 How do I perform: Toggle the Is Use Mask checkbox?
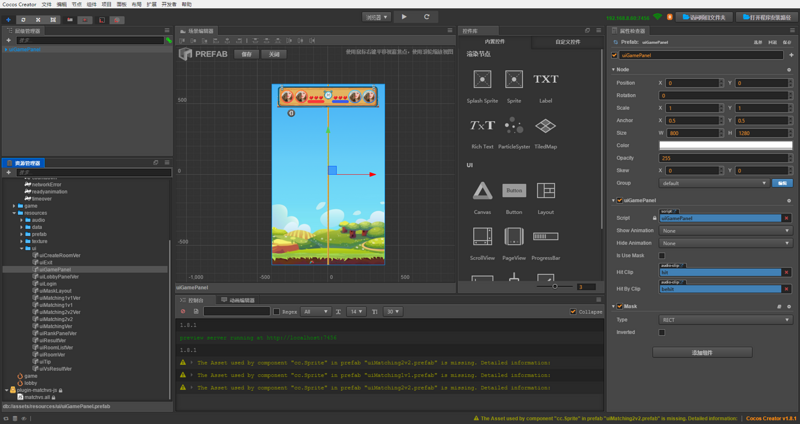[662, 256]
